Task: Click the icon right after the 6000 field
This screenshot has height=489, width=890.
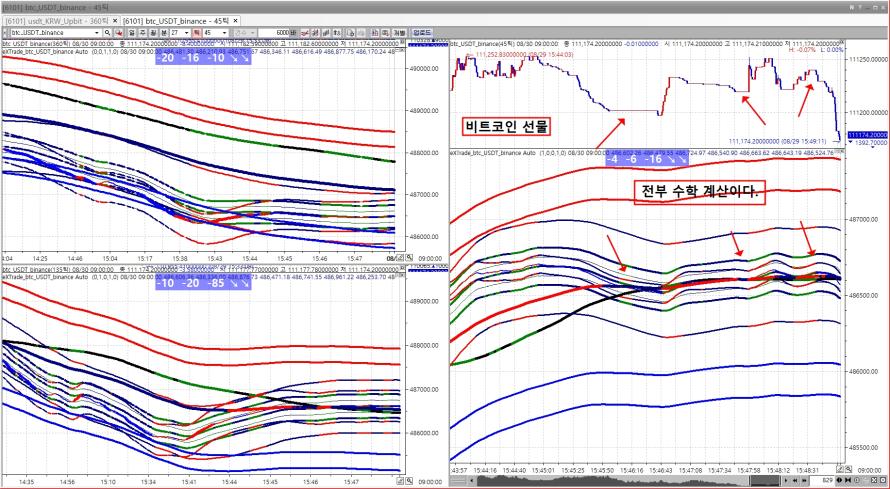Action: 293,32
